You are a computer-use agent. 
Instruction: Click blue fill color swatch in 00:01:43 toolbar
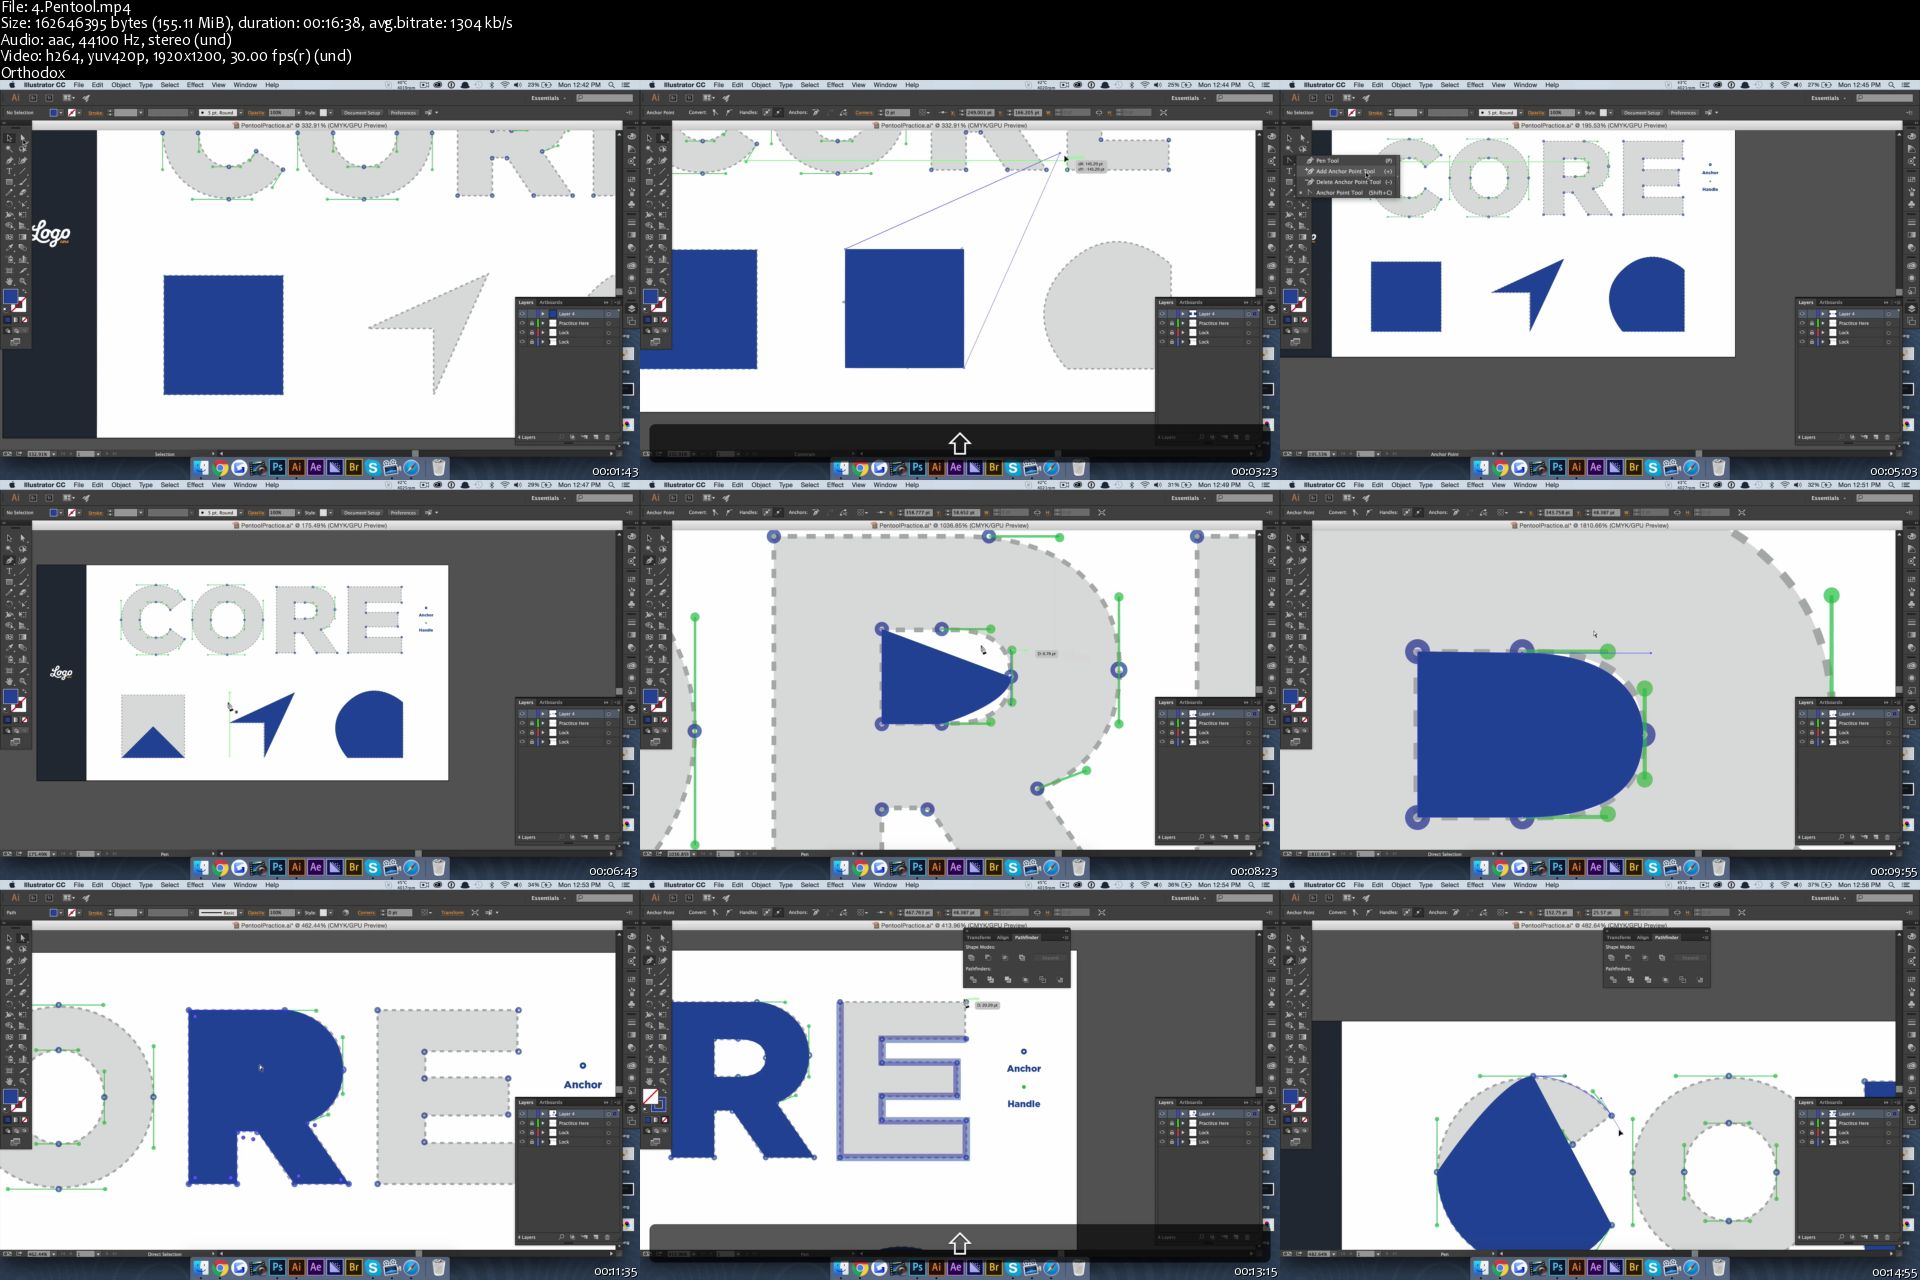click(x=11, y=297)
